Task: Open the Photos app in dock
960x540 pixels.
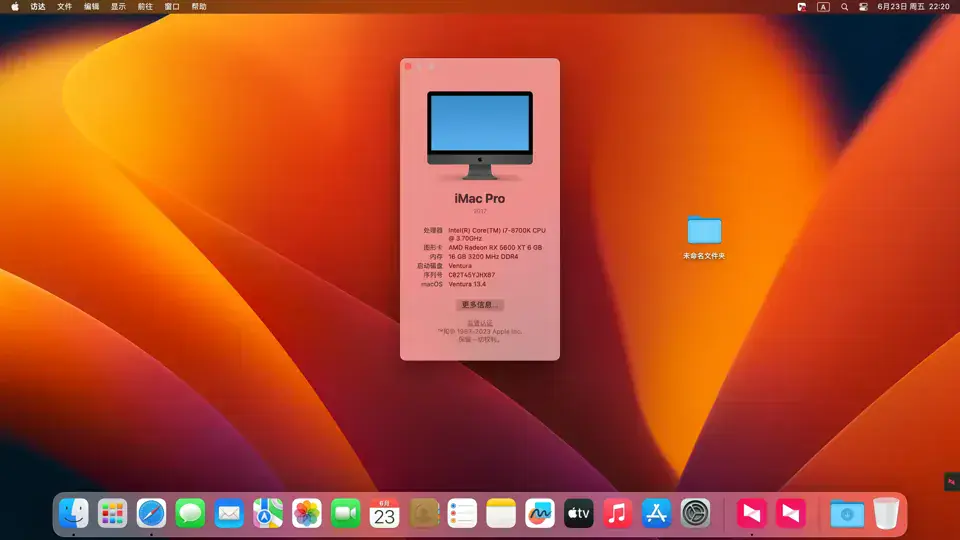Action: click(x=307, y=513)
